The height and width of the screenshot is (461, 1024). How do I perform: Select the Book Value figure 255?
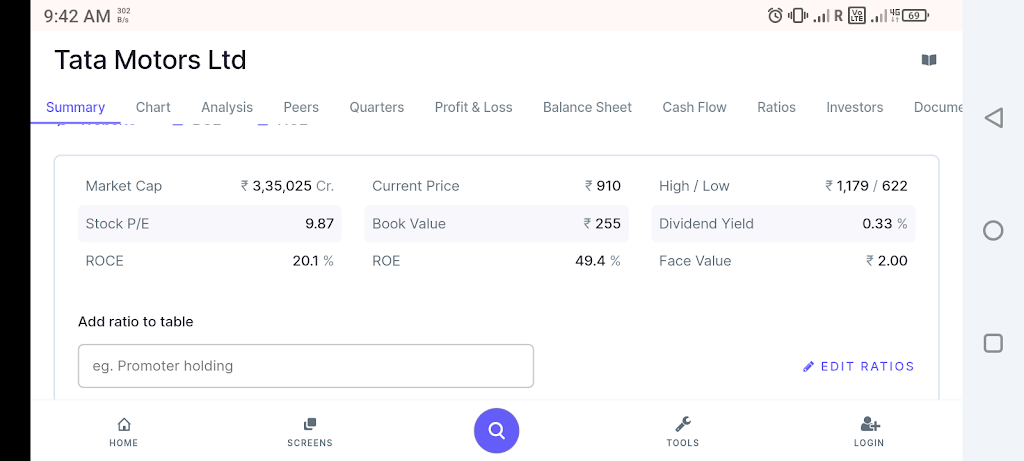pos(602,223)
